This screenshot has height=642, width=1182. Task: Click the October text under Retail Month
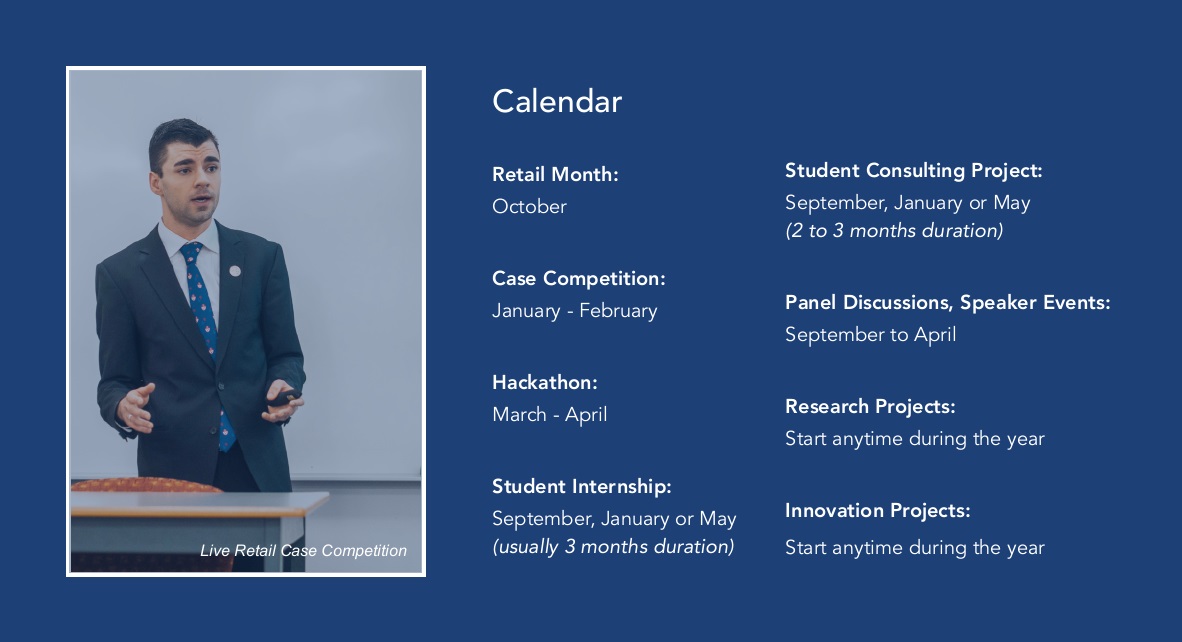click(529, 206)
